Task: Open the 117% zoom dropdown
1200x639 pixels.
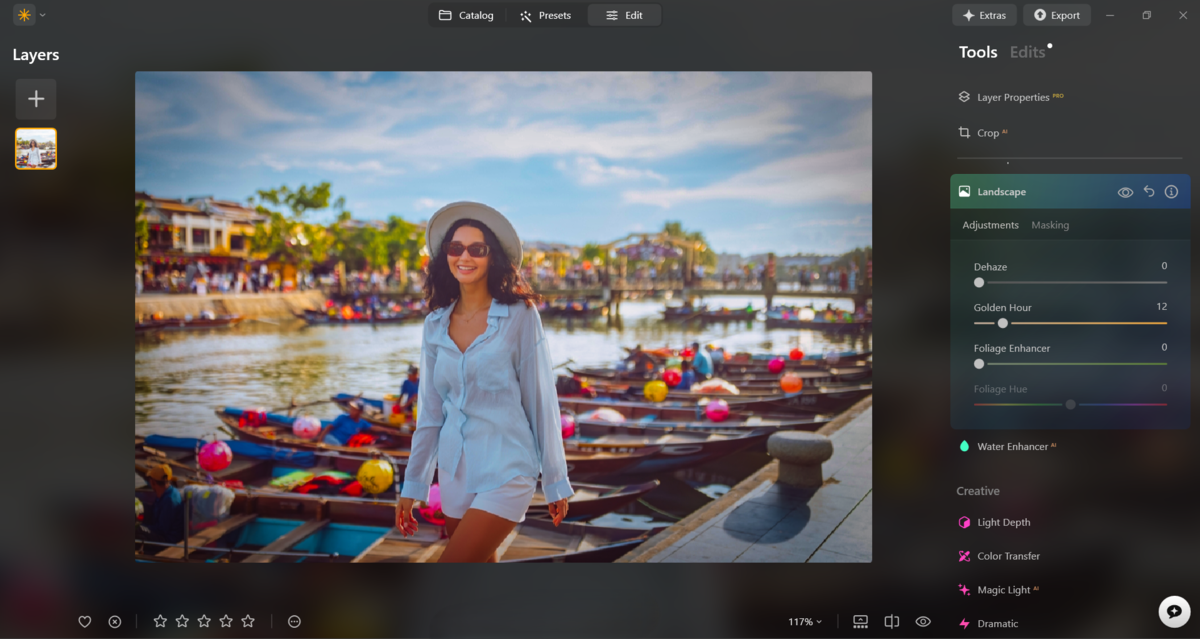Action: point(805,622)
